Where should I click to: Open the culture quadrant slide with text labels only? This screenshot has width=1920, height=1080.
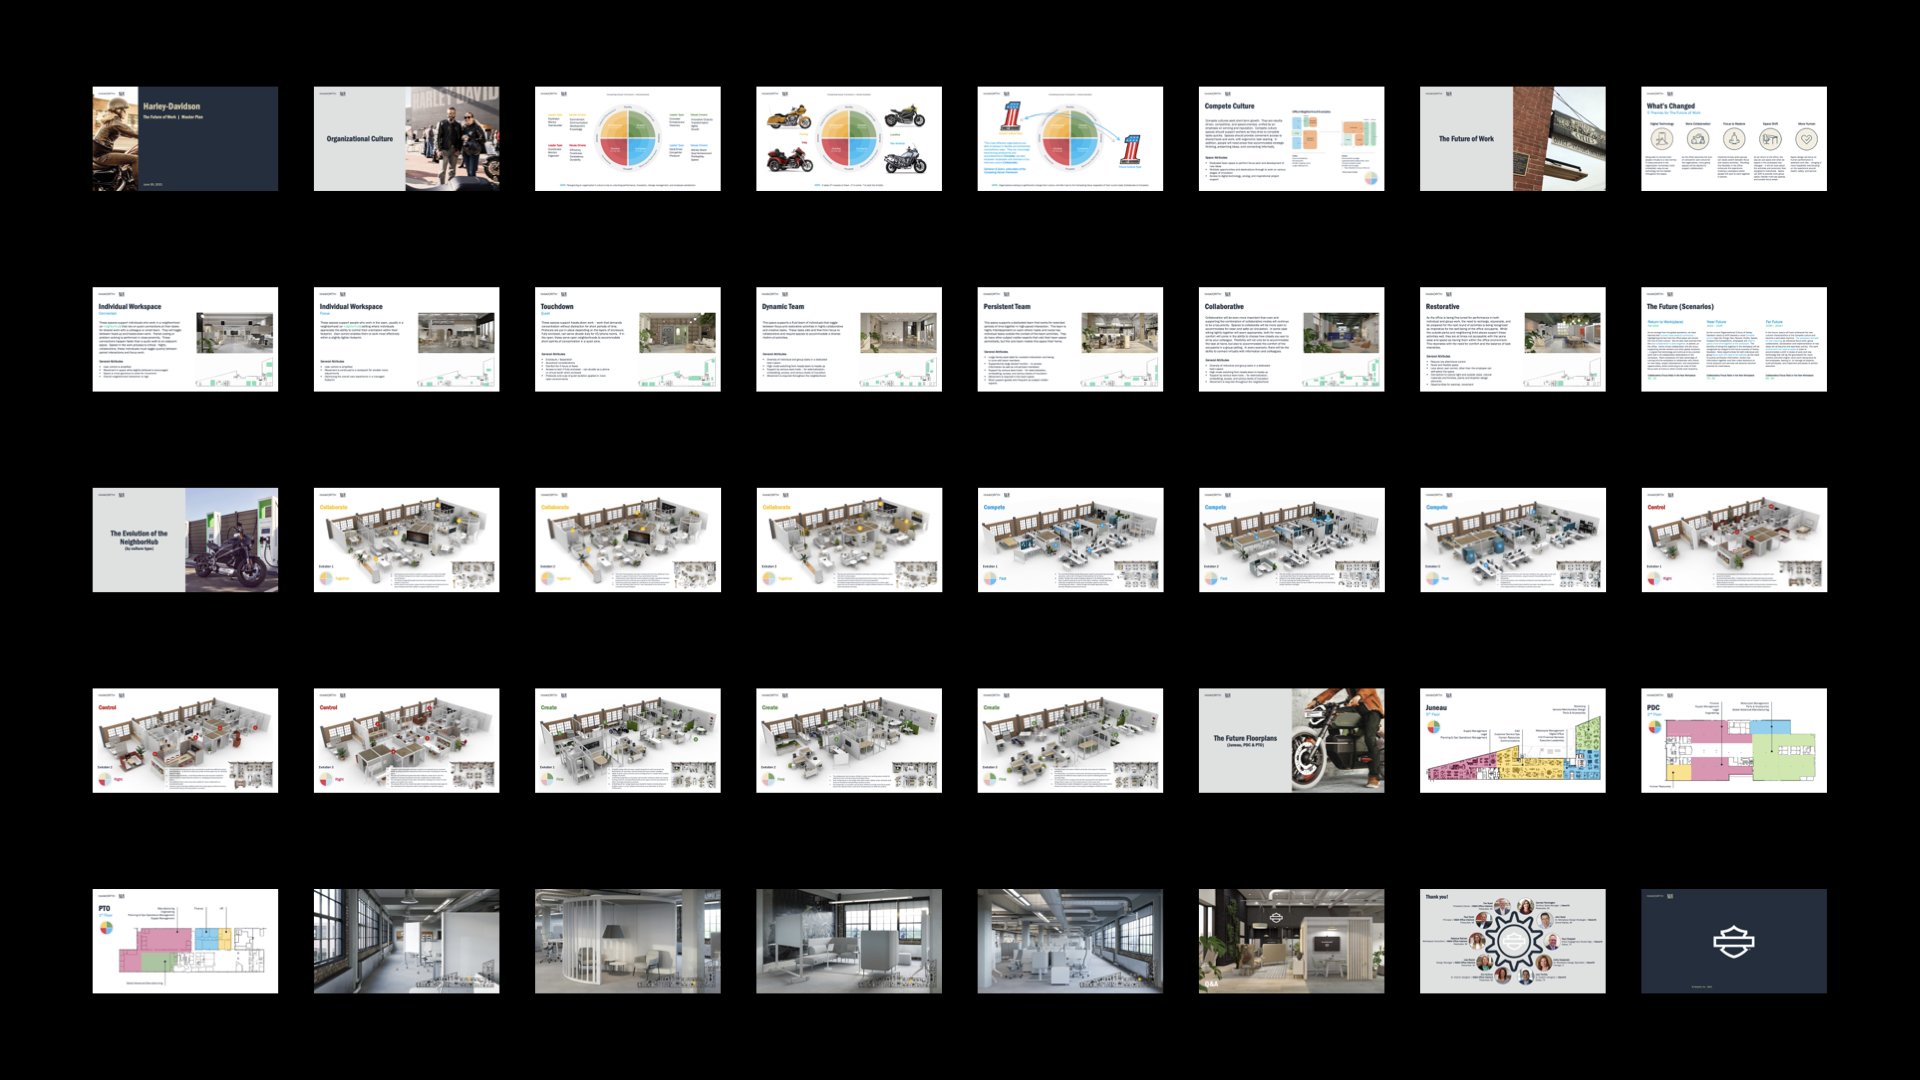(x=628, y=139)
